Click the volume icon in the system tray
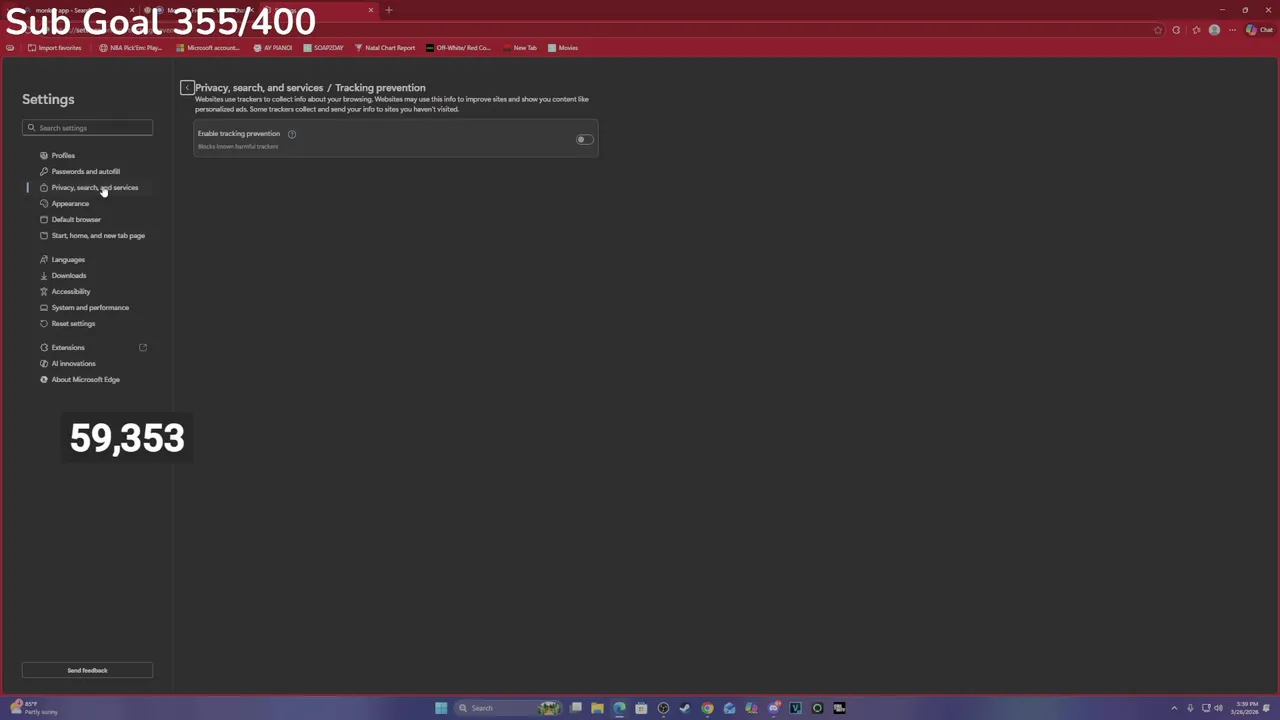Image resolution: width=1280 pixels, height=720 pixels. coord(1218,708)
